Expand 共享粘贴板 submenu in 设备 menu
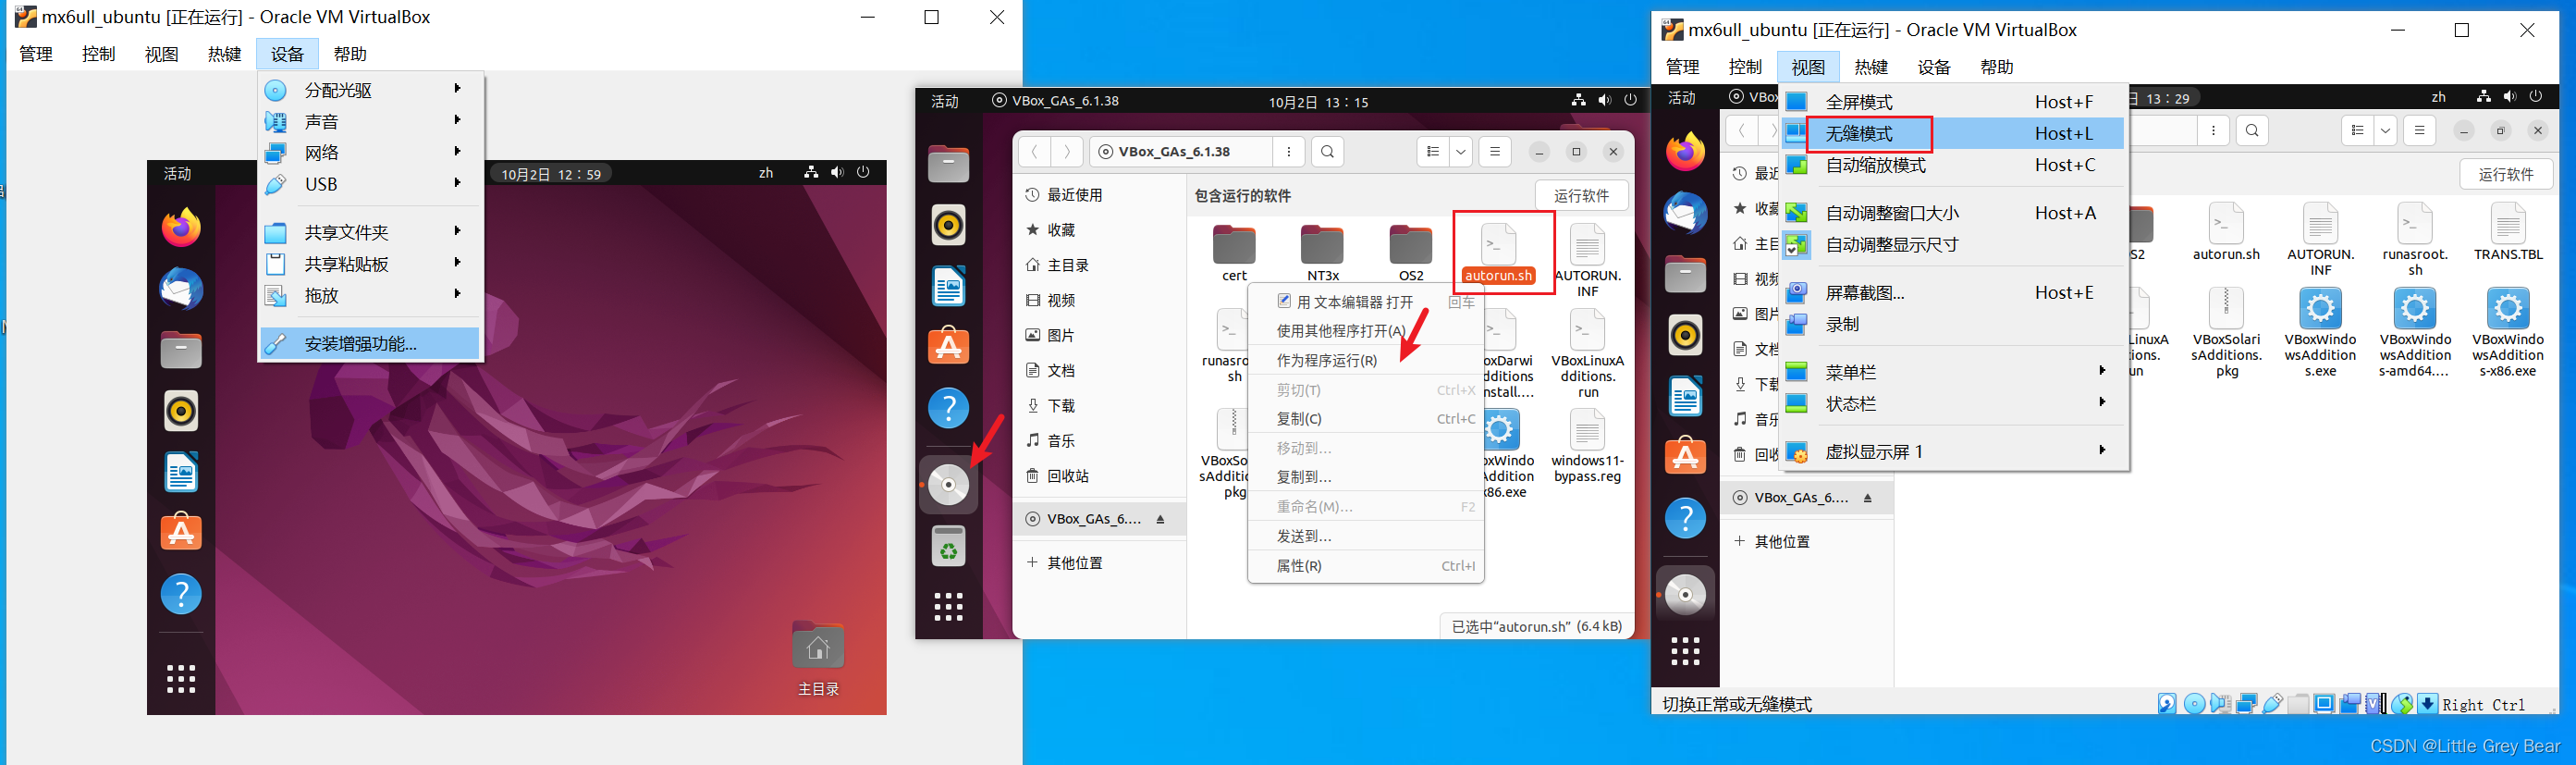 pyautogui.click(x=370, y=264)
